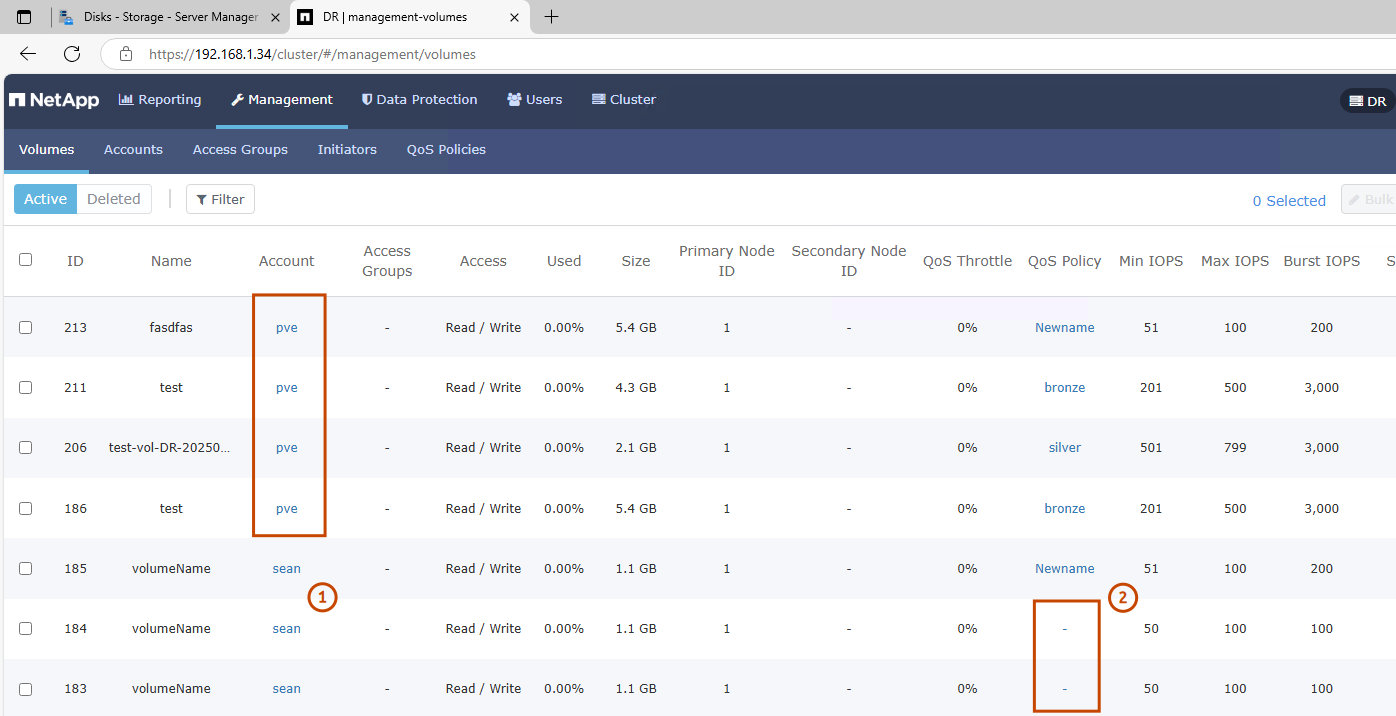1396x716 pixels.
Task: Open the Management menu
Action: tap(282, 100)
